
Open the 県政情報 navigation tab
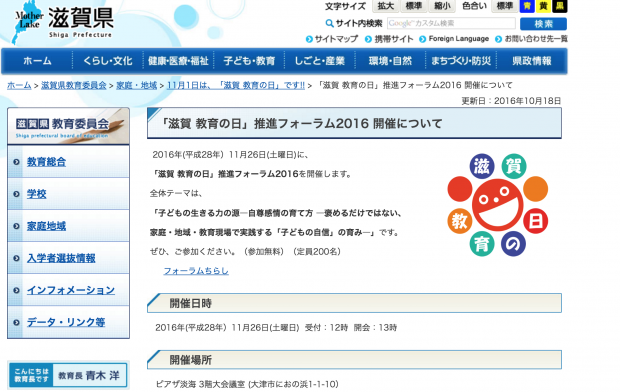click(531, 61)
